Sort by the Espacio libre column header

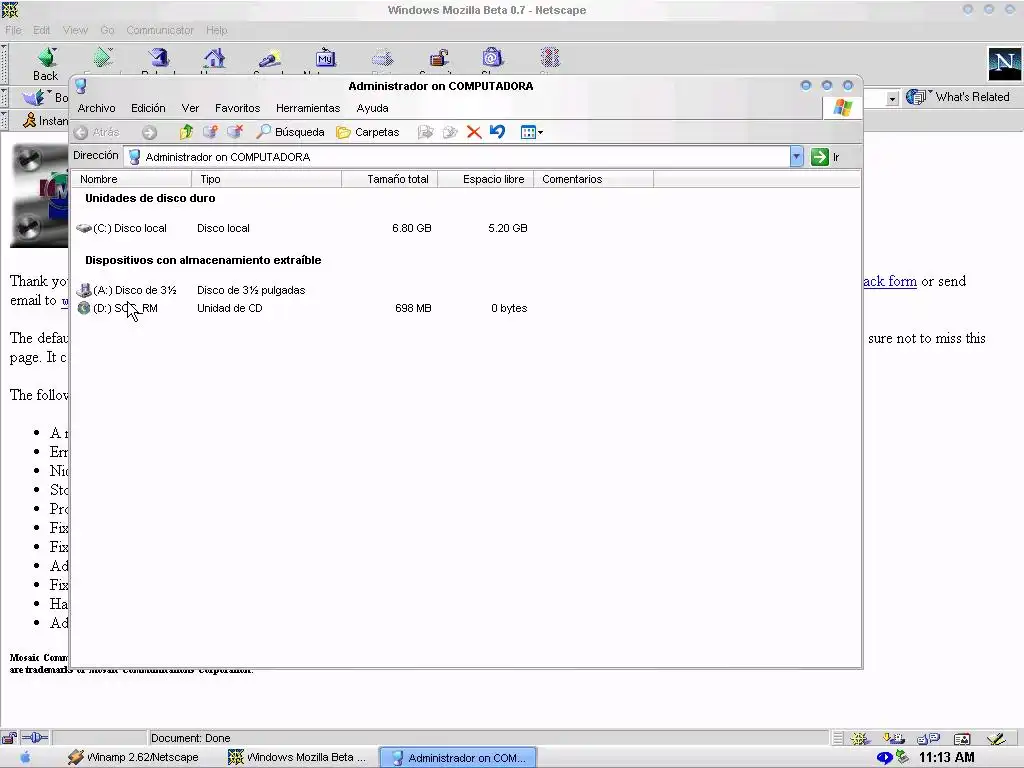[486, 179]
